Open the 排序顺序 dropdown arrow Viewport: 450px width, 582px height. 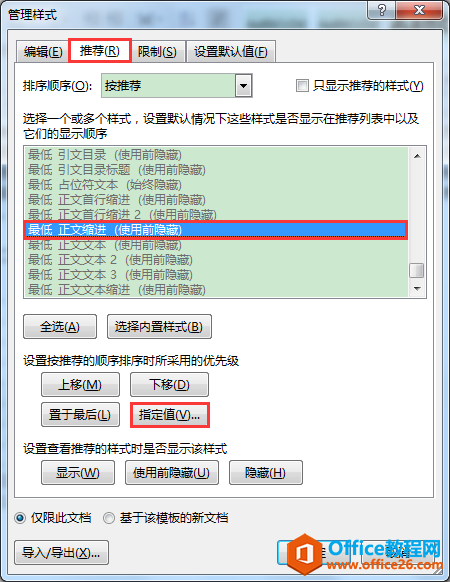pos(243,86)
